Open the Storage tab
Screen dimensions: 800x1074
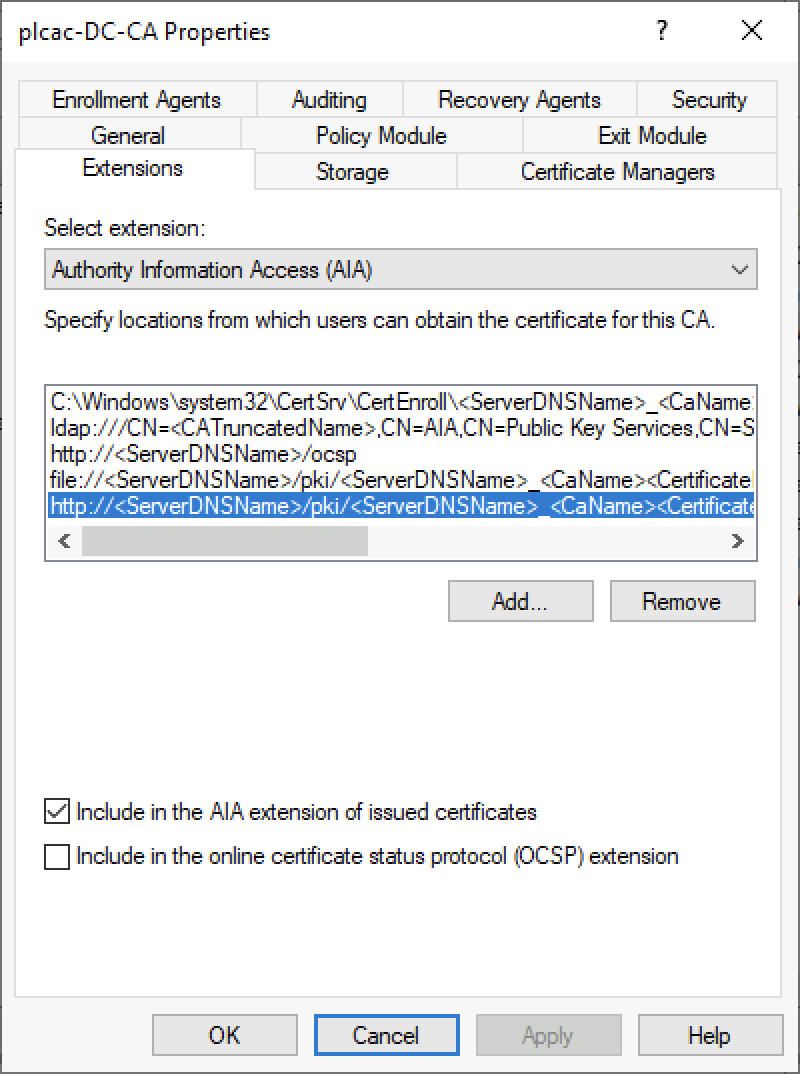pos(352,172)
